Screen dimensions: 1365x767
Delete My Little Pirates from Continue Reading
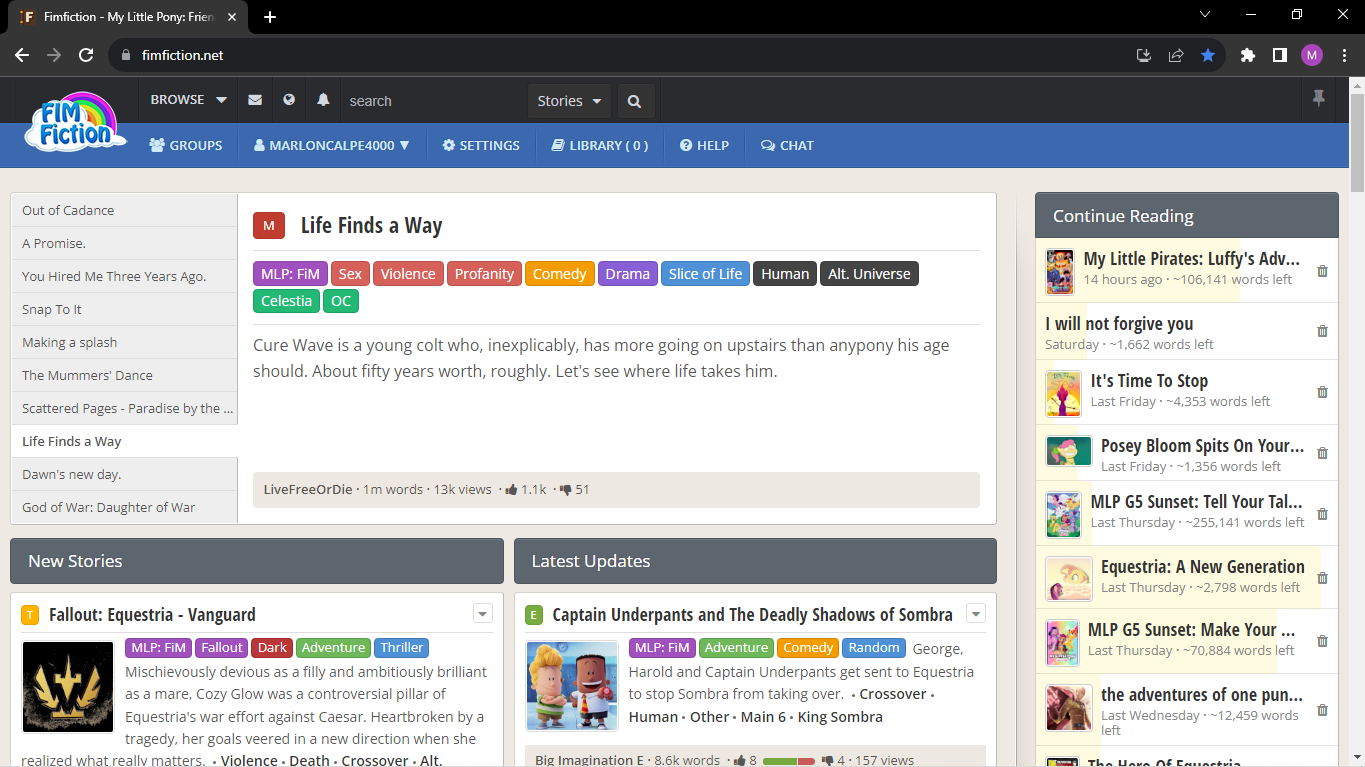(1322, 271)
